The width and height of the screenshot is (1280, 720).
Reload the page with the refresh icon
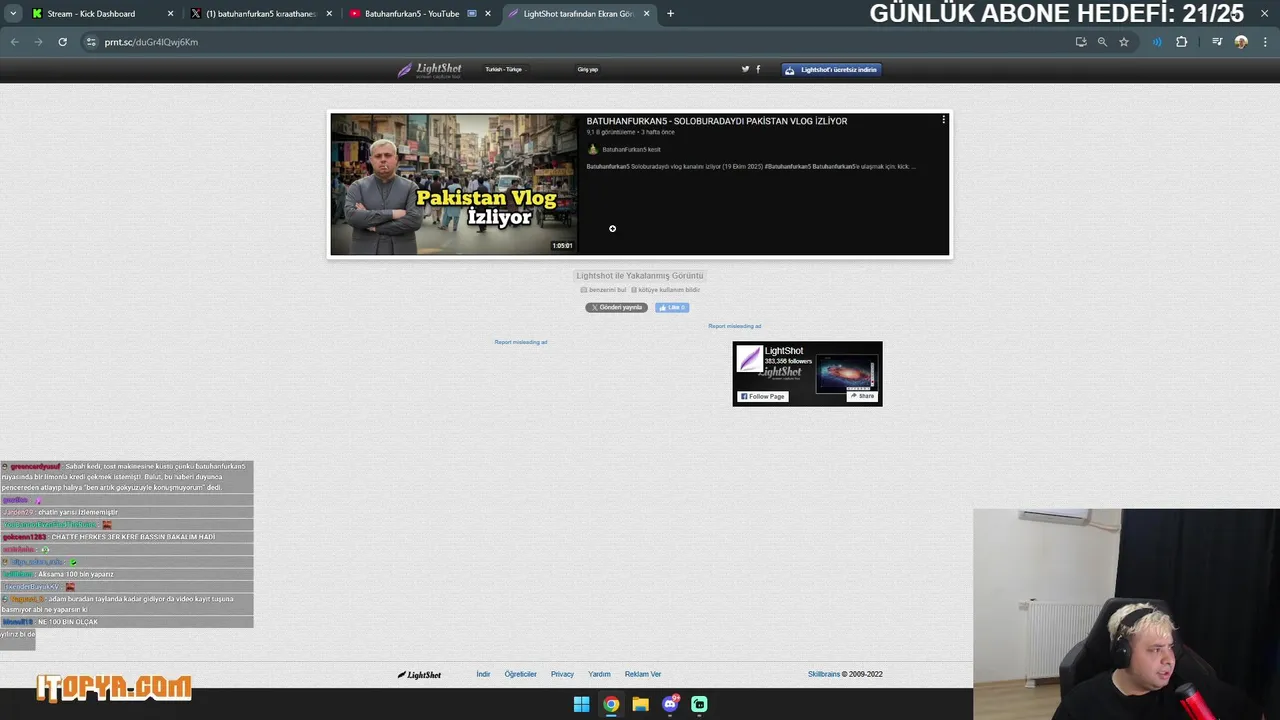click(62, 42)
